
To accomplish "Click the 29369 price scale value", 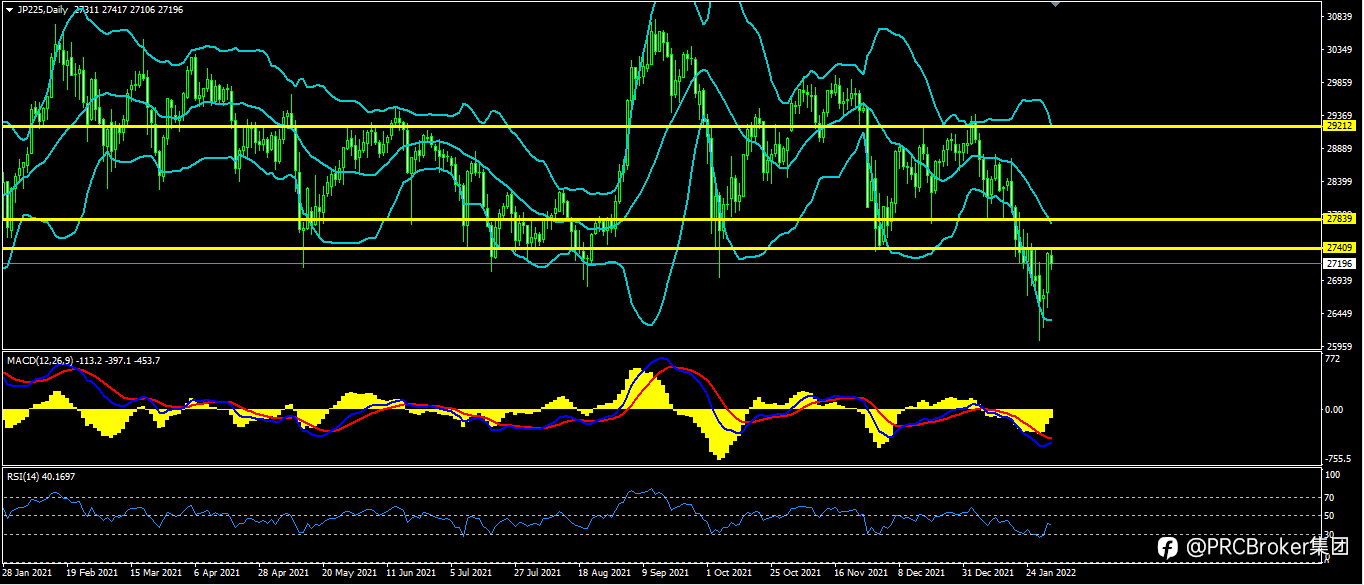I will 1338,116.
